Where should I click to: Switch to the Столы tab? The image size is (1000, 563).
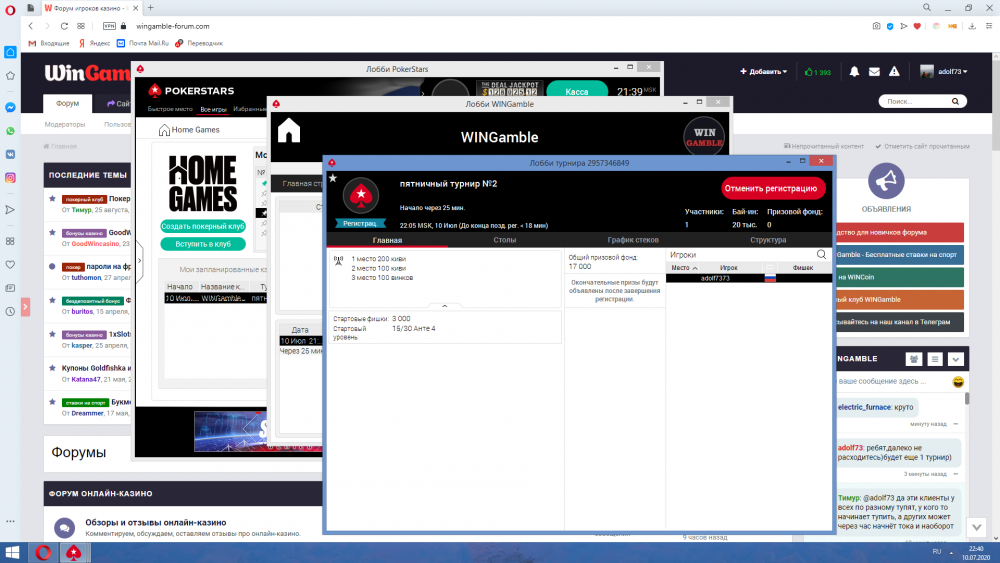(x=505, y=240)
